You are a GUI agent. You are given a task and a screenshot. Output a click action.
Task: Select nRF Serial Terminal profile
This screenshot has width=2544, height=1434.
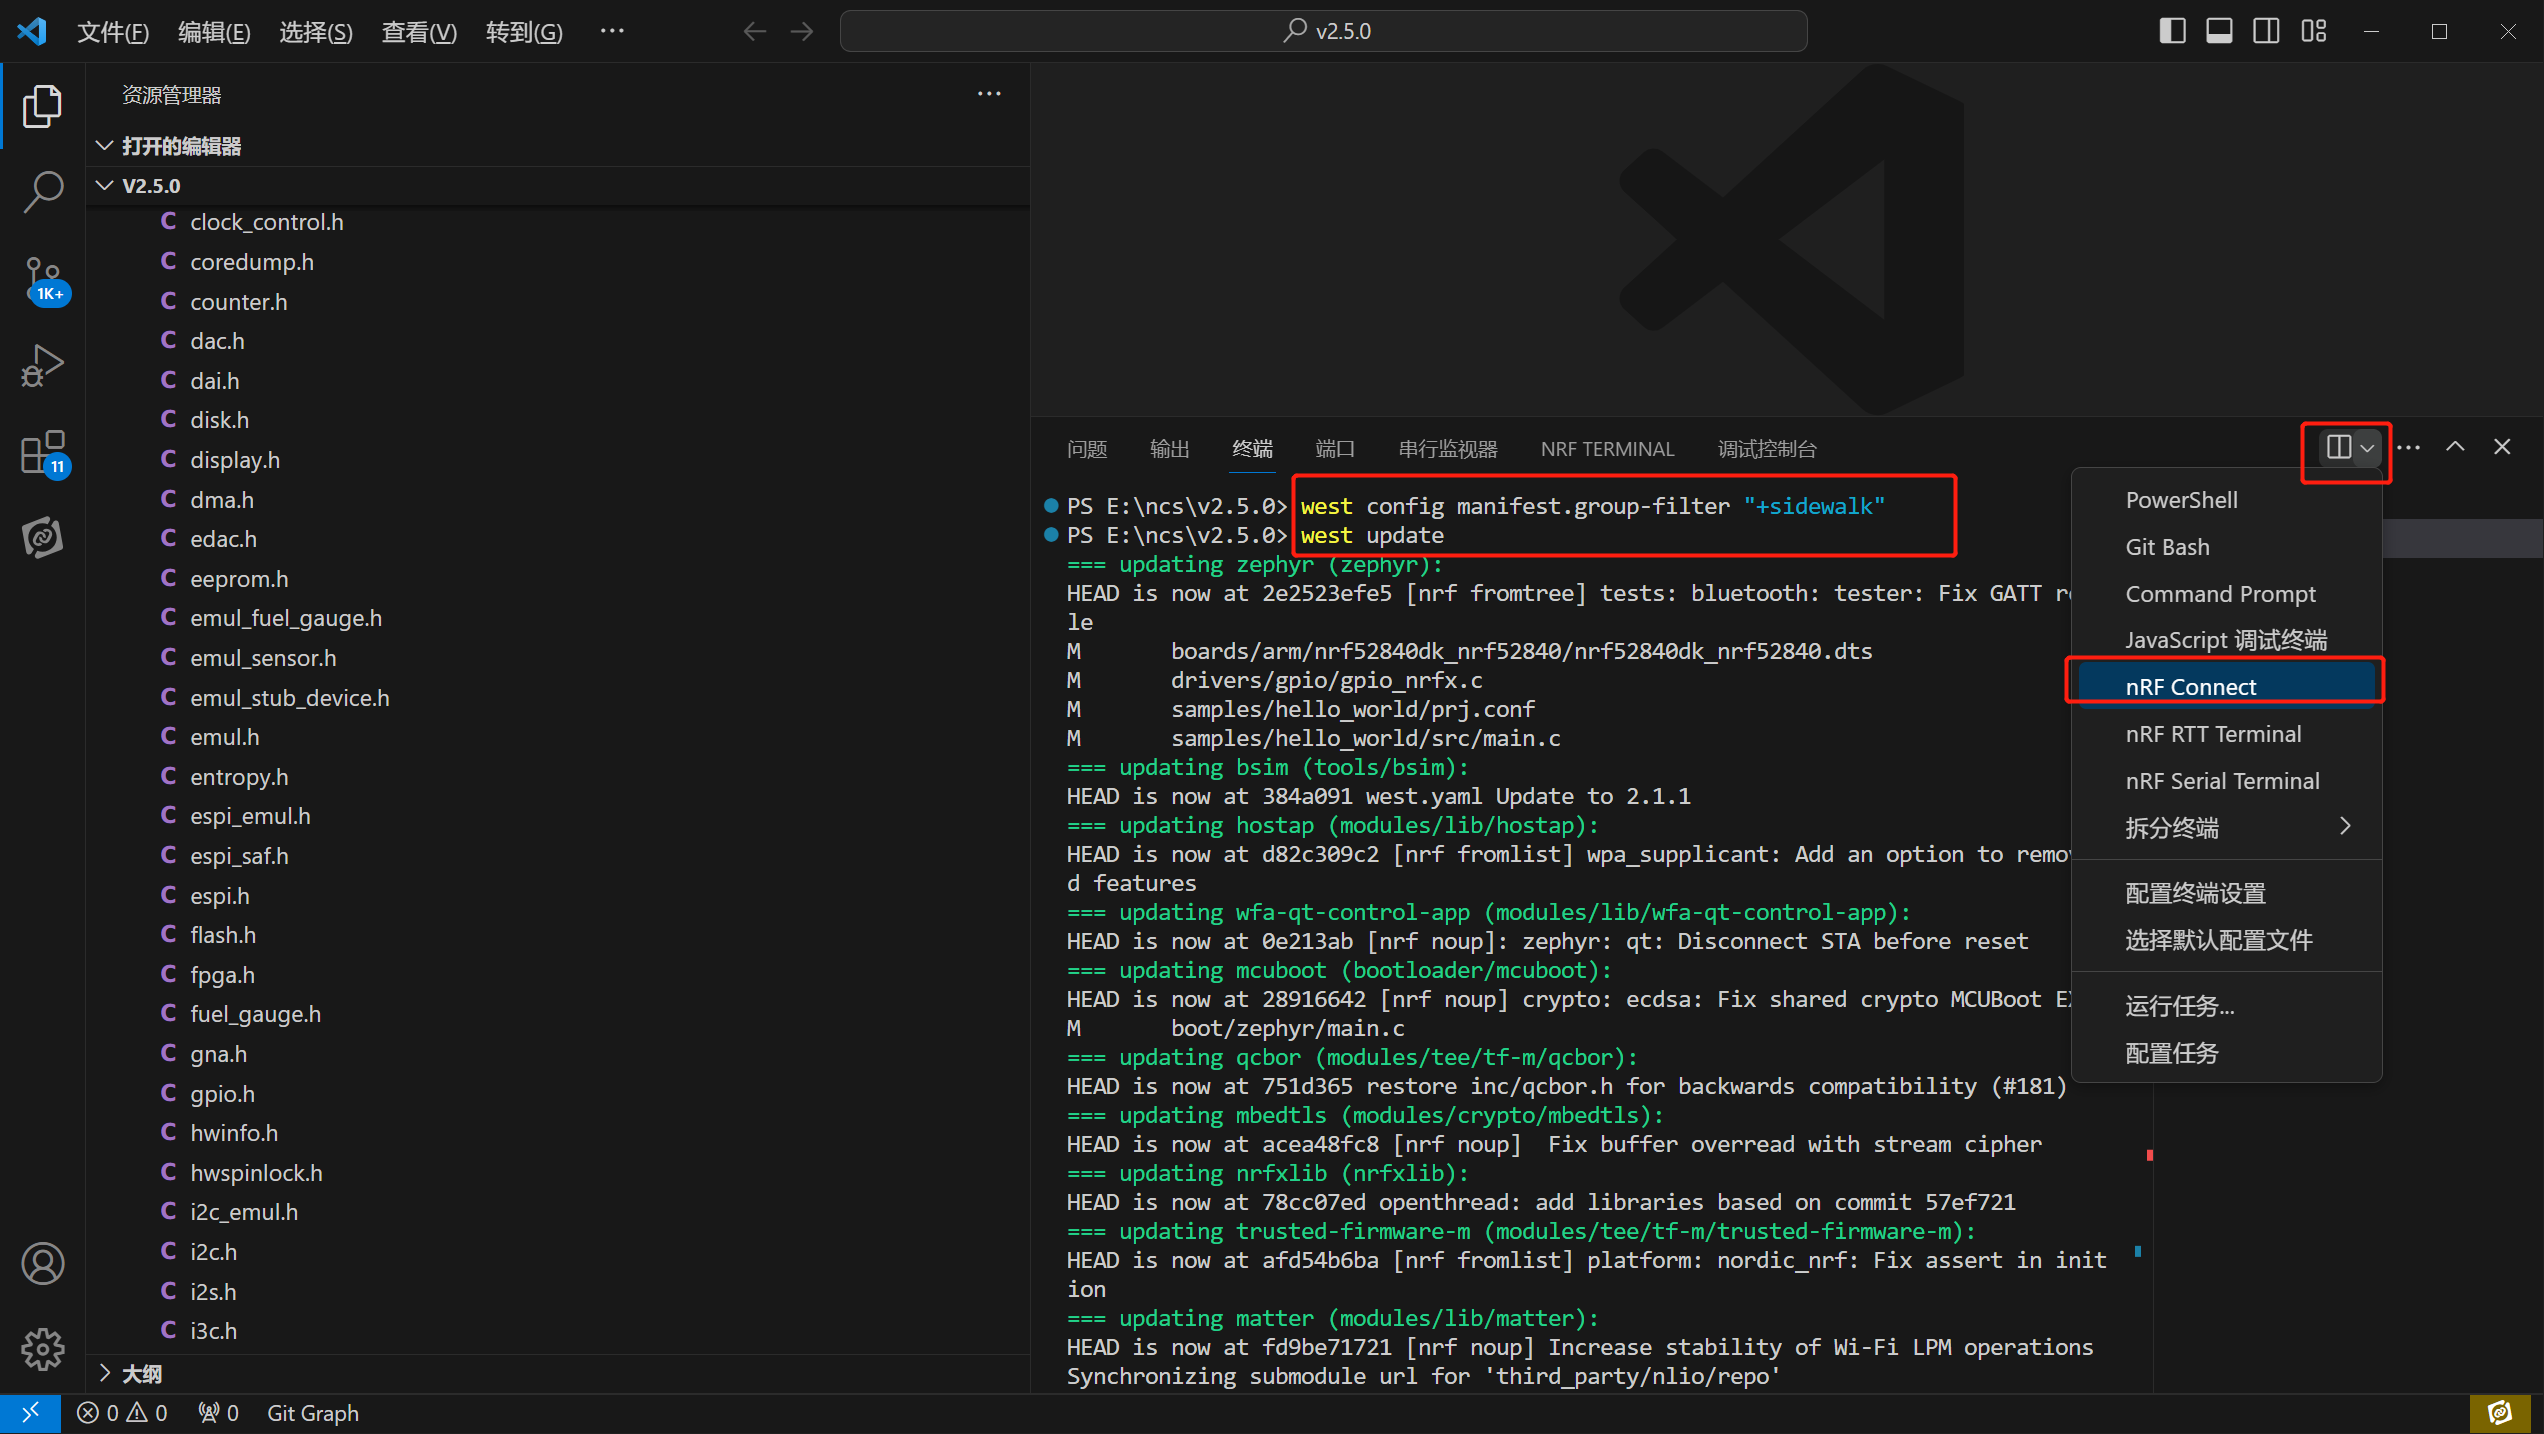point(2227,781)
